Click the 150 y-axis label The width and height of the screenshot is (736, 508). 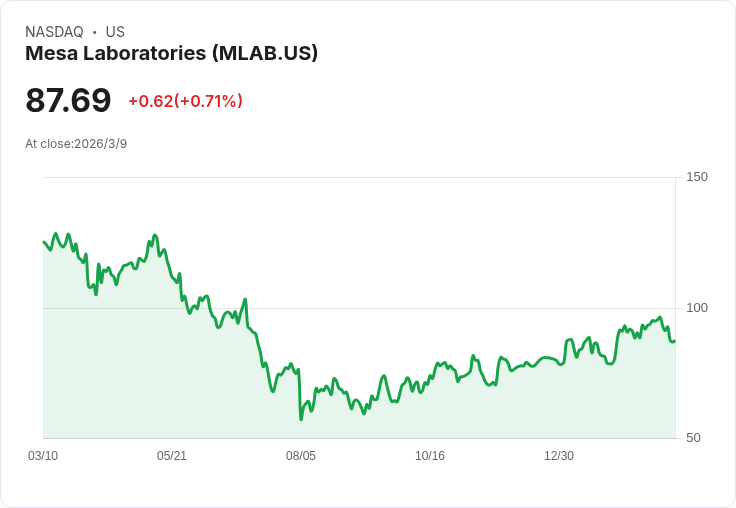click(697, 177)
